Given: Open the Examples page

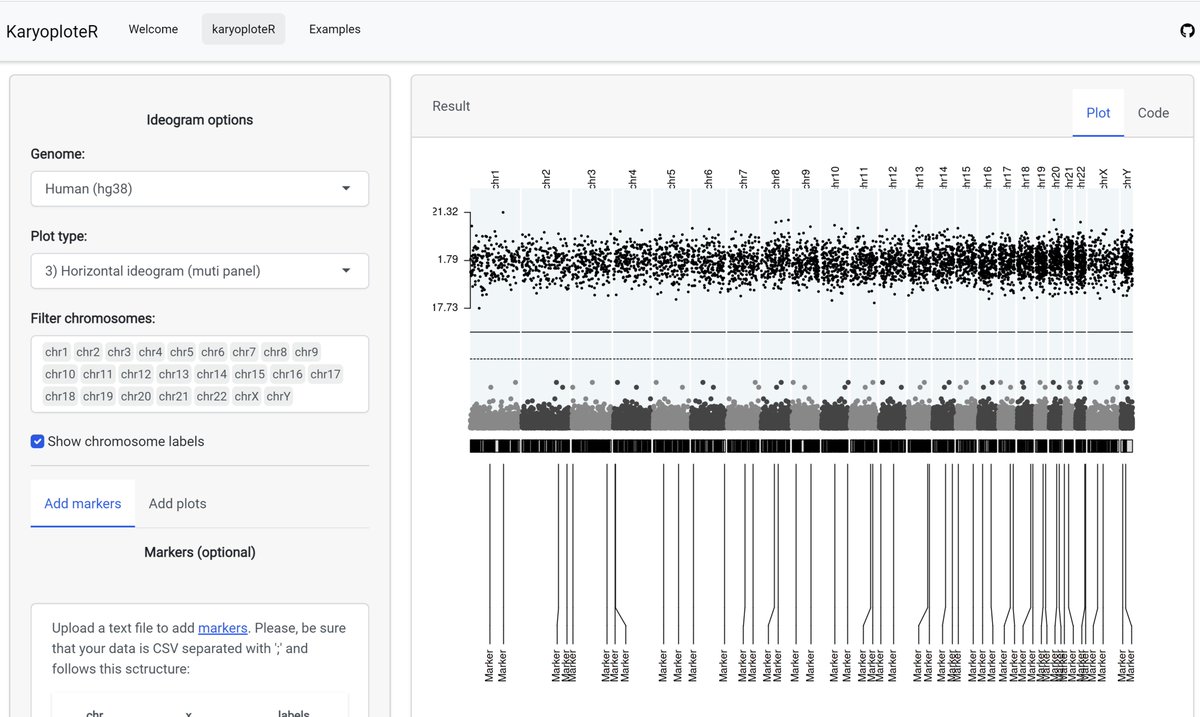Looking at the screenshot, I should point(335,29).
